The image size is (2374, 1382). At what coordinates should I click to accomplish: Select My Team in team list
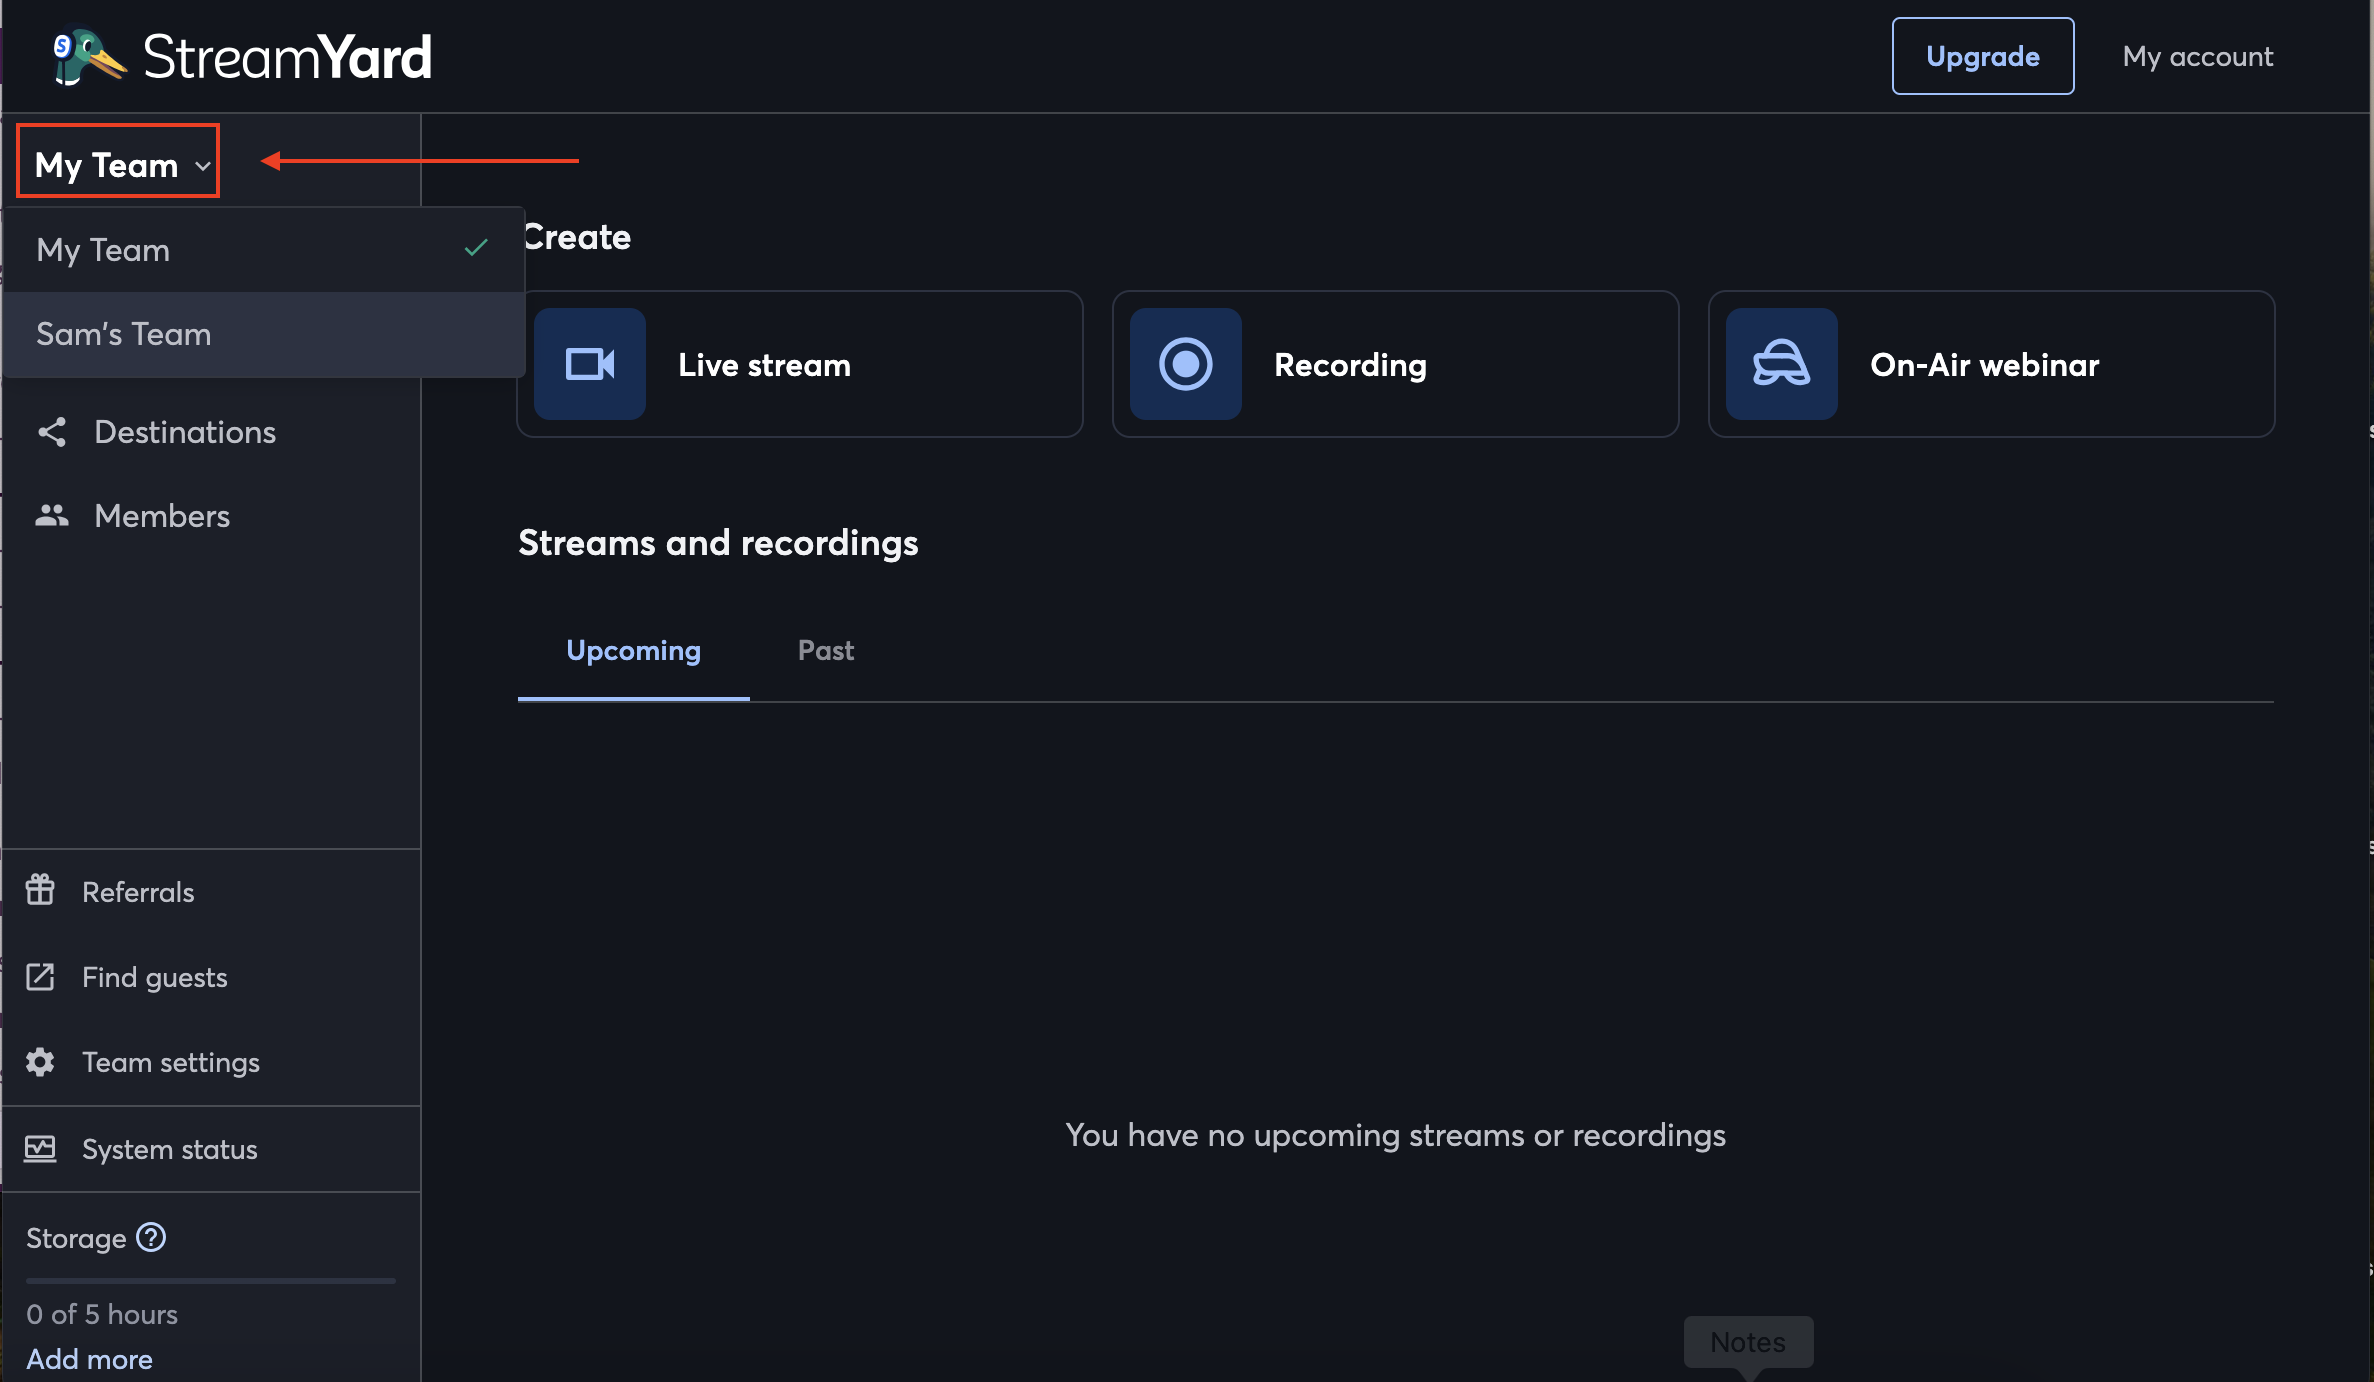pyautogui.click(x=264, y=250)
